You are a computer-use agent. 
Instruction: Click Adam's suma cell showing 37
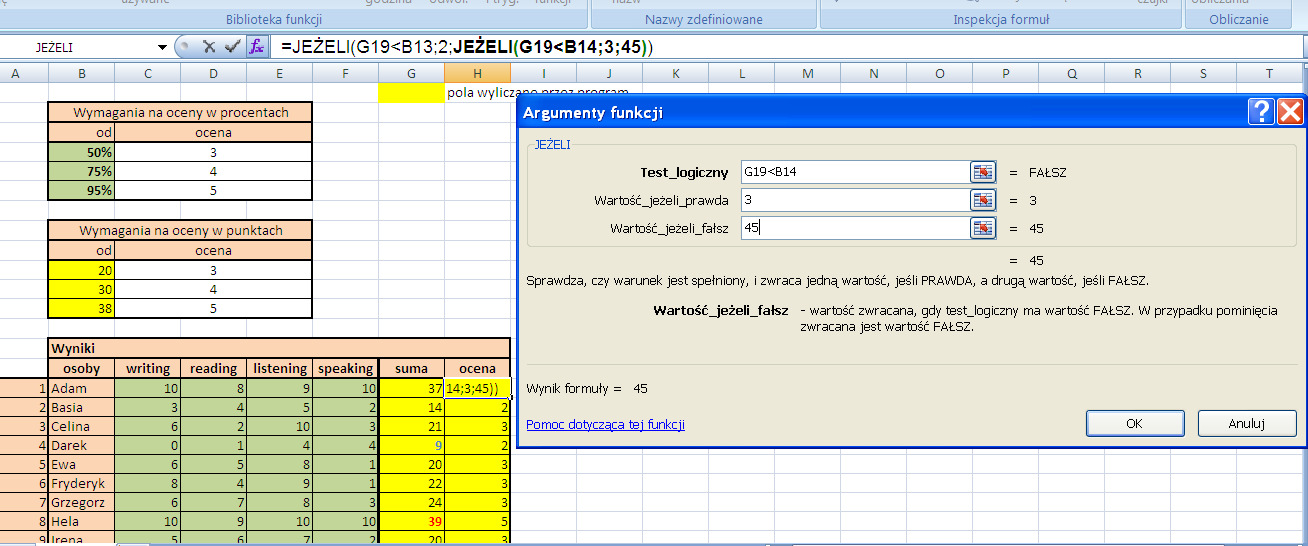411,388
